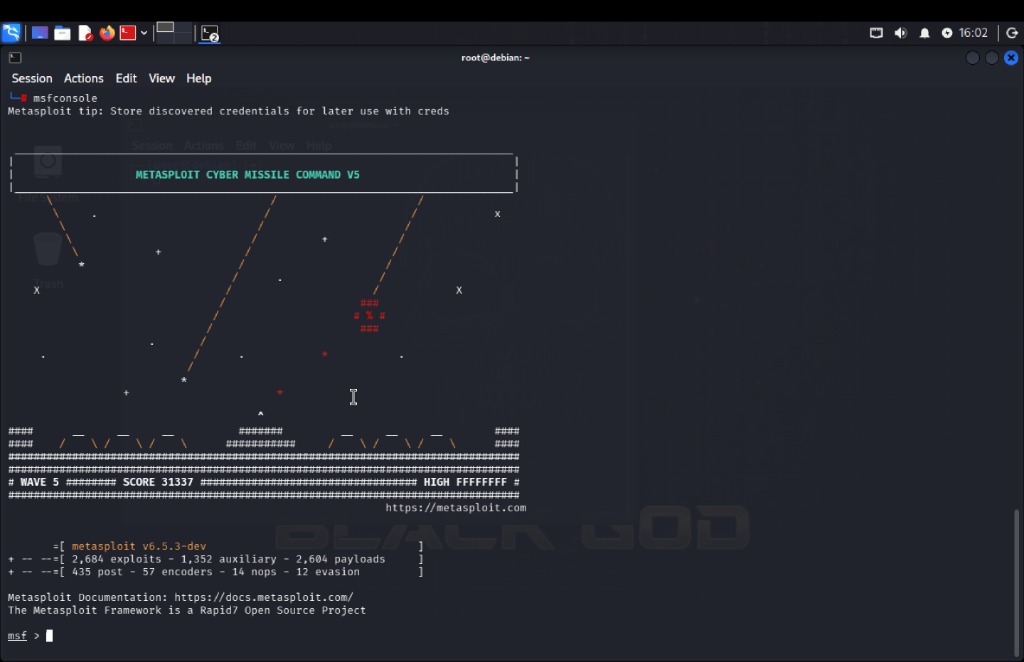Click the msf prompt input cursor

pyautogui.click(x=49, y=635)
